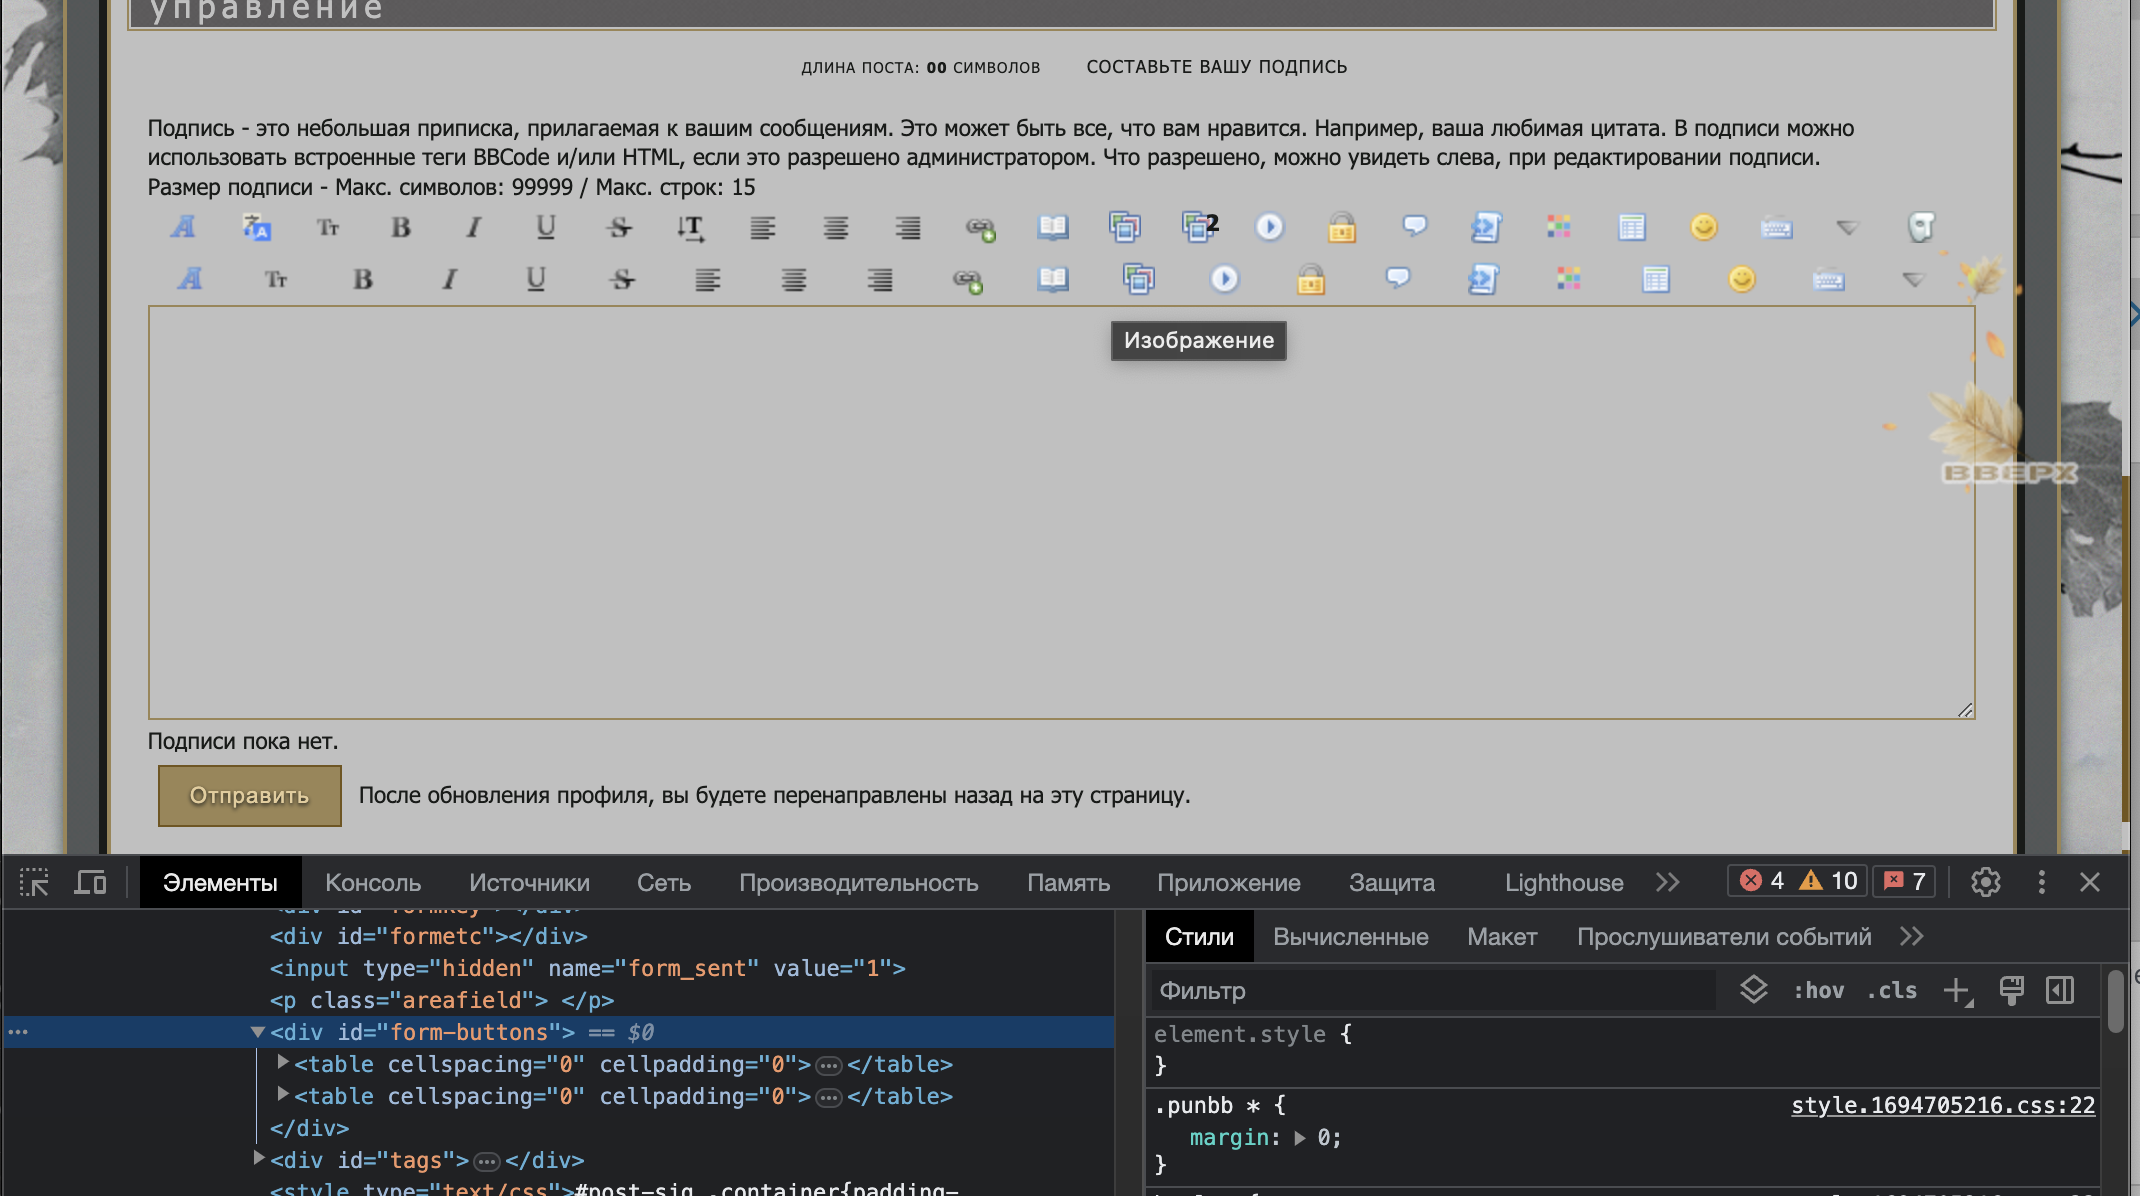Image resolution: width=2140 pixels, height=1196 pixels.
Task: Toggle the .cls classes panel
Action: 1891,990
